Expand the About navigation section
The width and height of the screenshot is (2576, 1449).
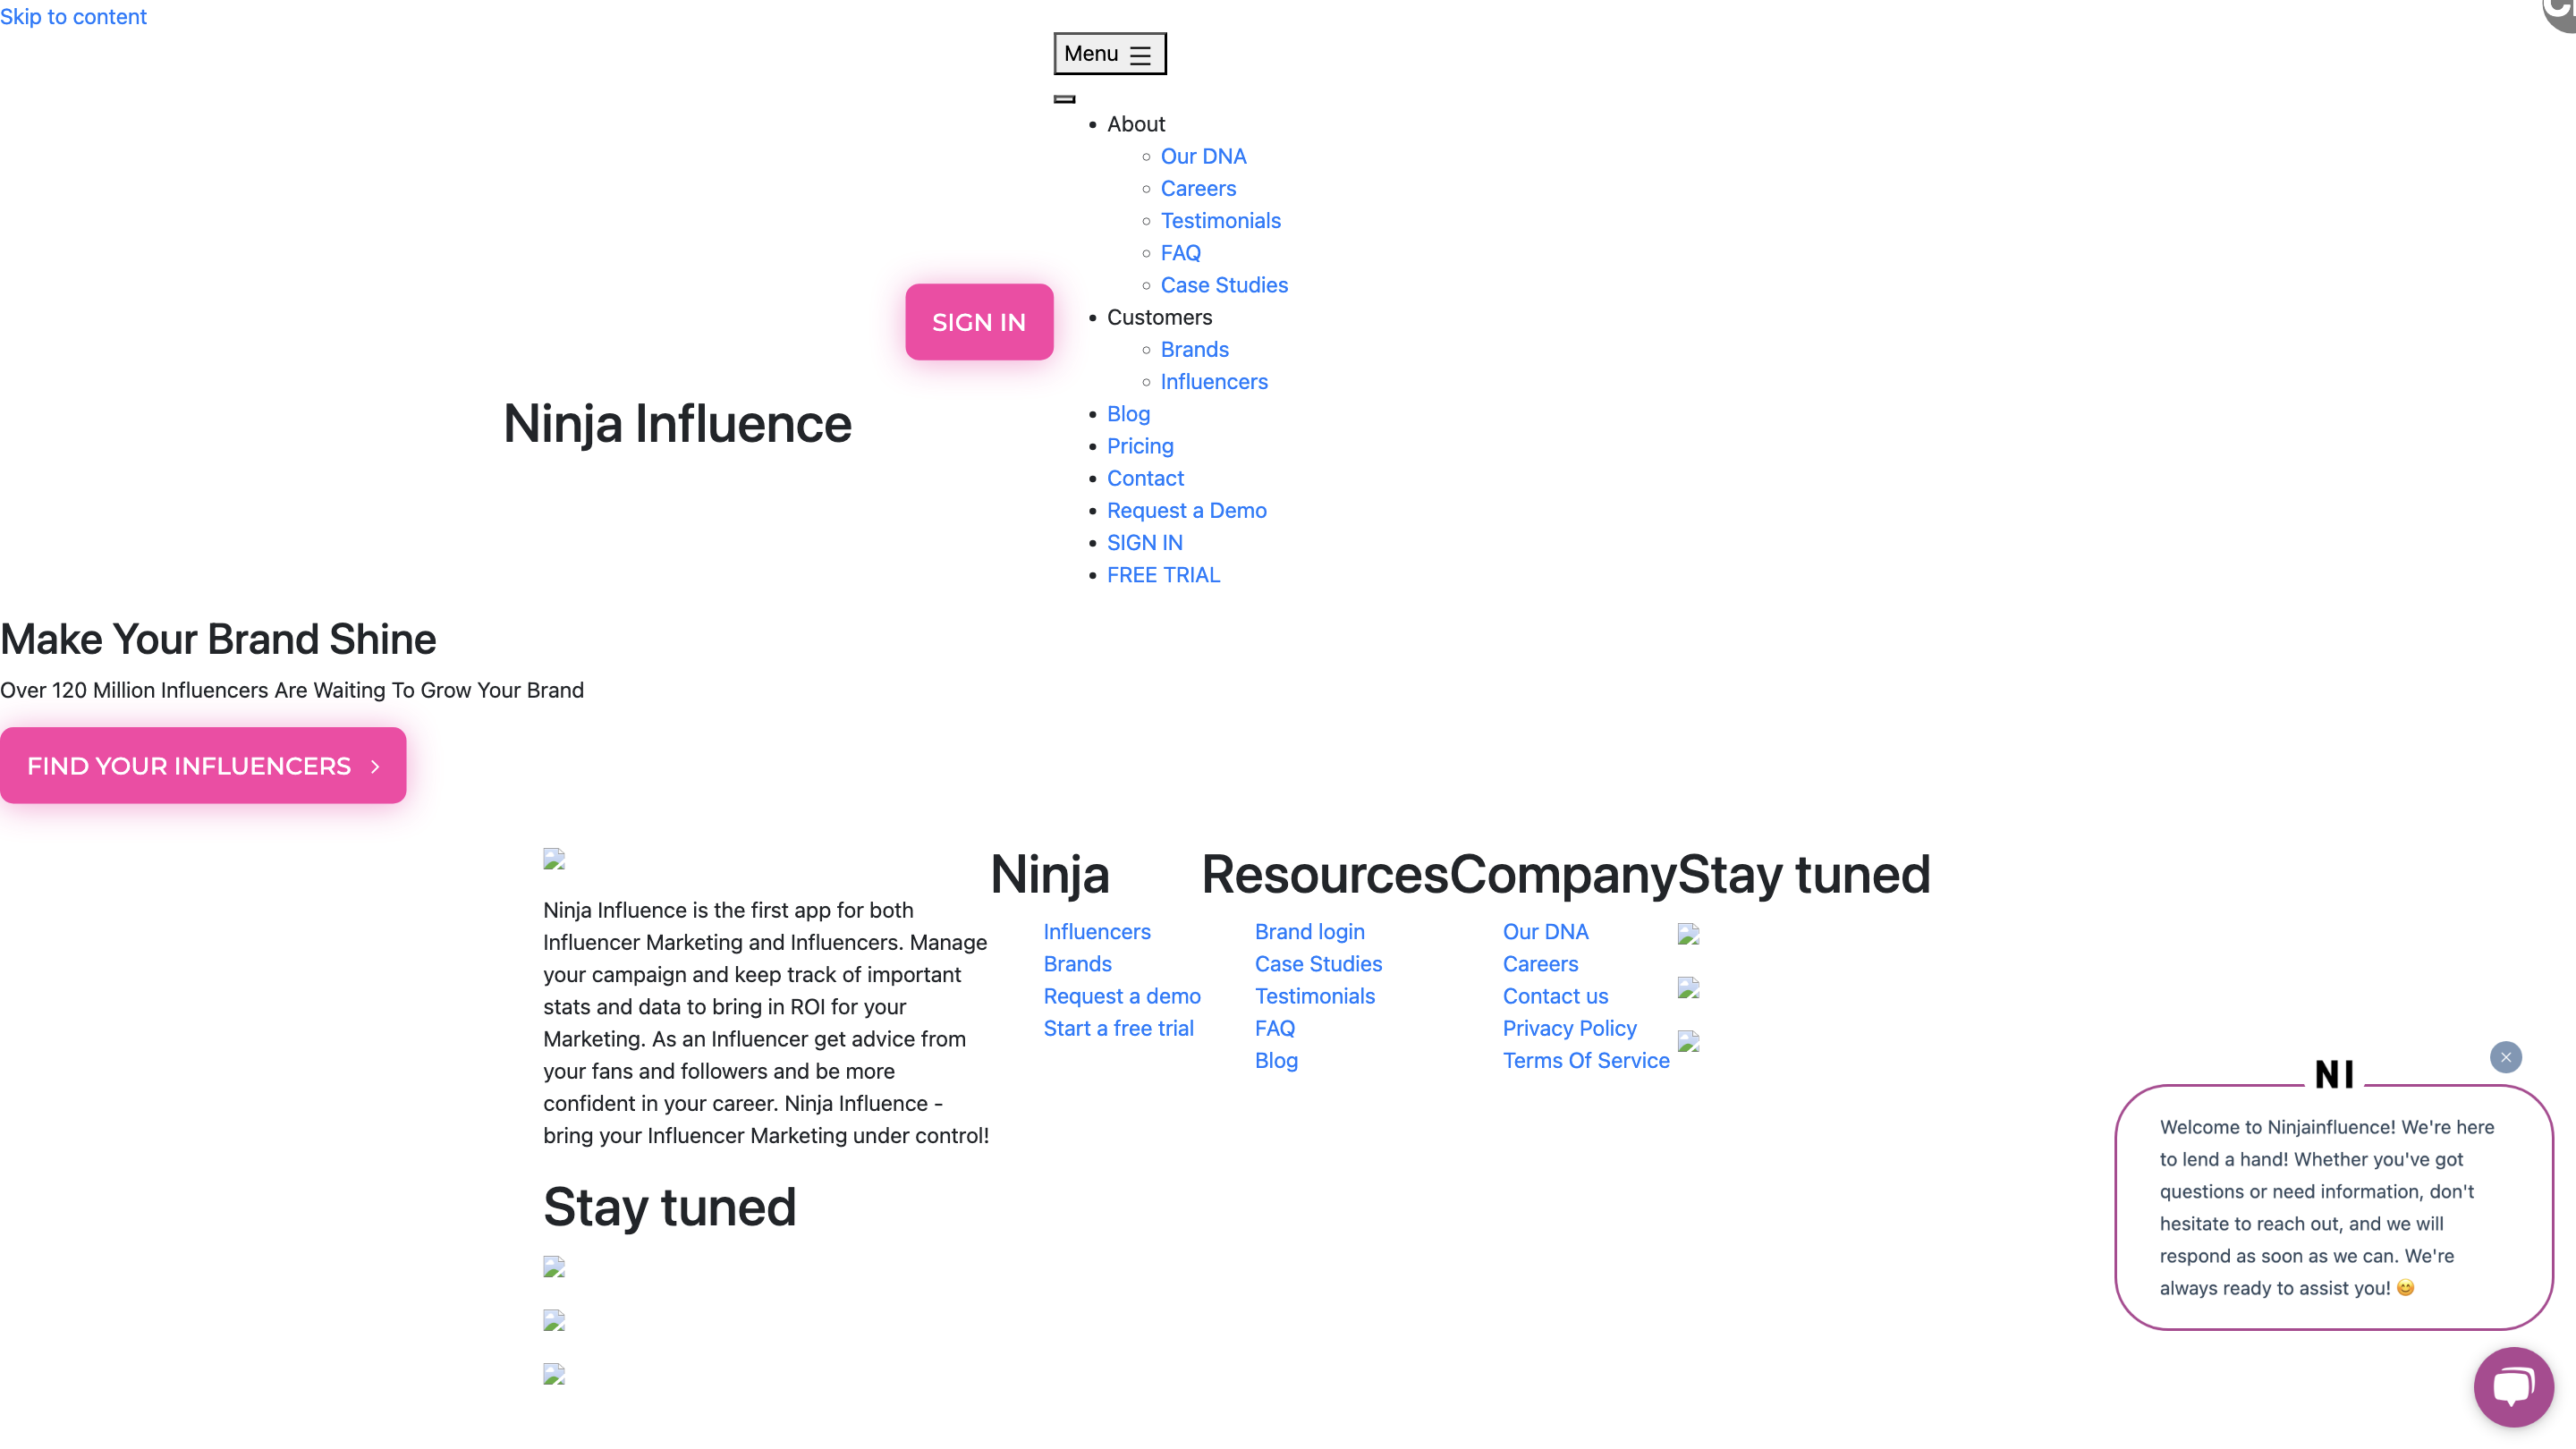[1135, 124]
